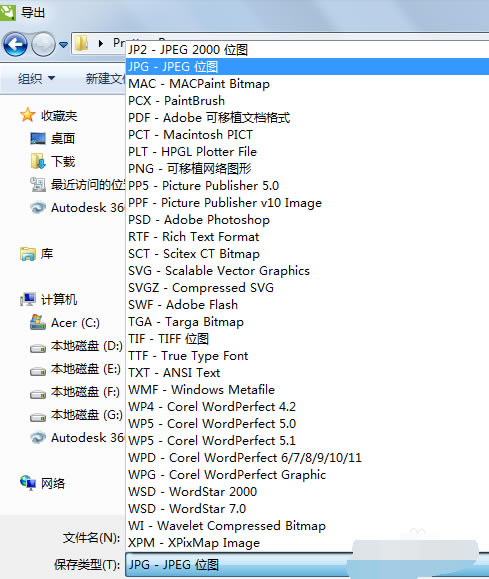Choose PNG - 可移植网络图形 format
The width and height of the screenshot is (489, 579).
(307, 168)
